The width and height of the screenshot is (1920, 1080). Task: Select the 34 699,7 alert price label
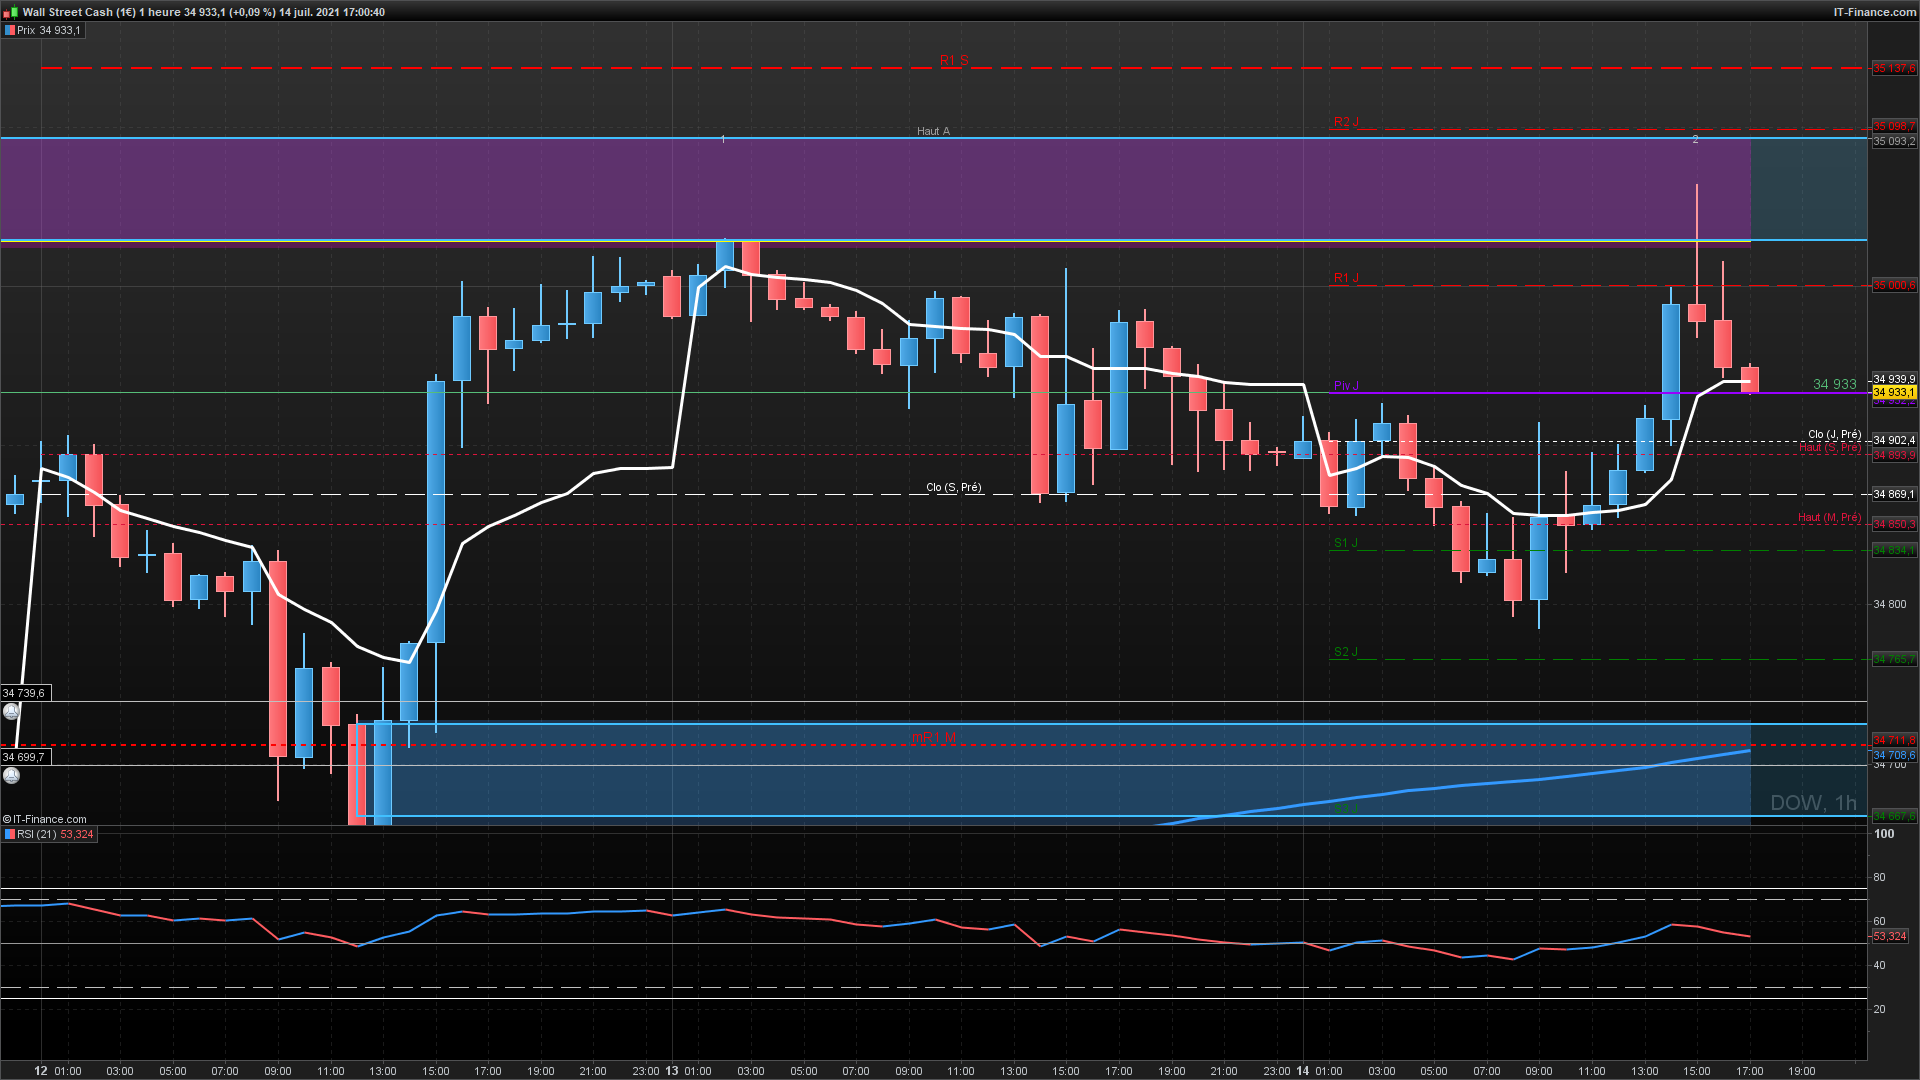[x=24, y=757]
